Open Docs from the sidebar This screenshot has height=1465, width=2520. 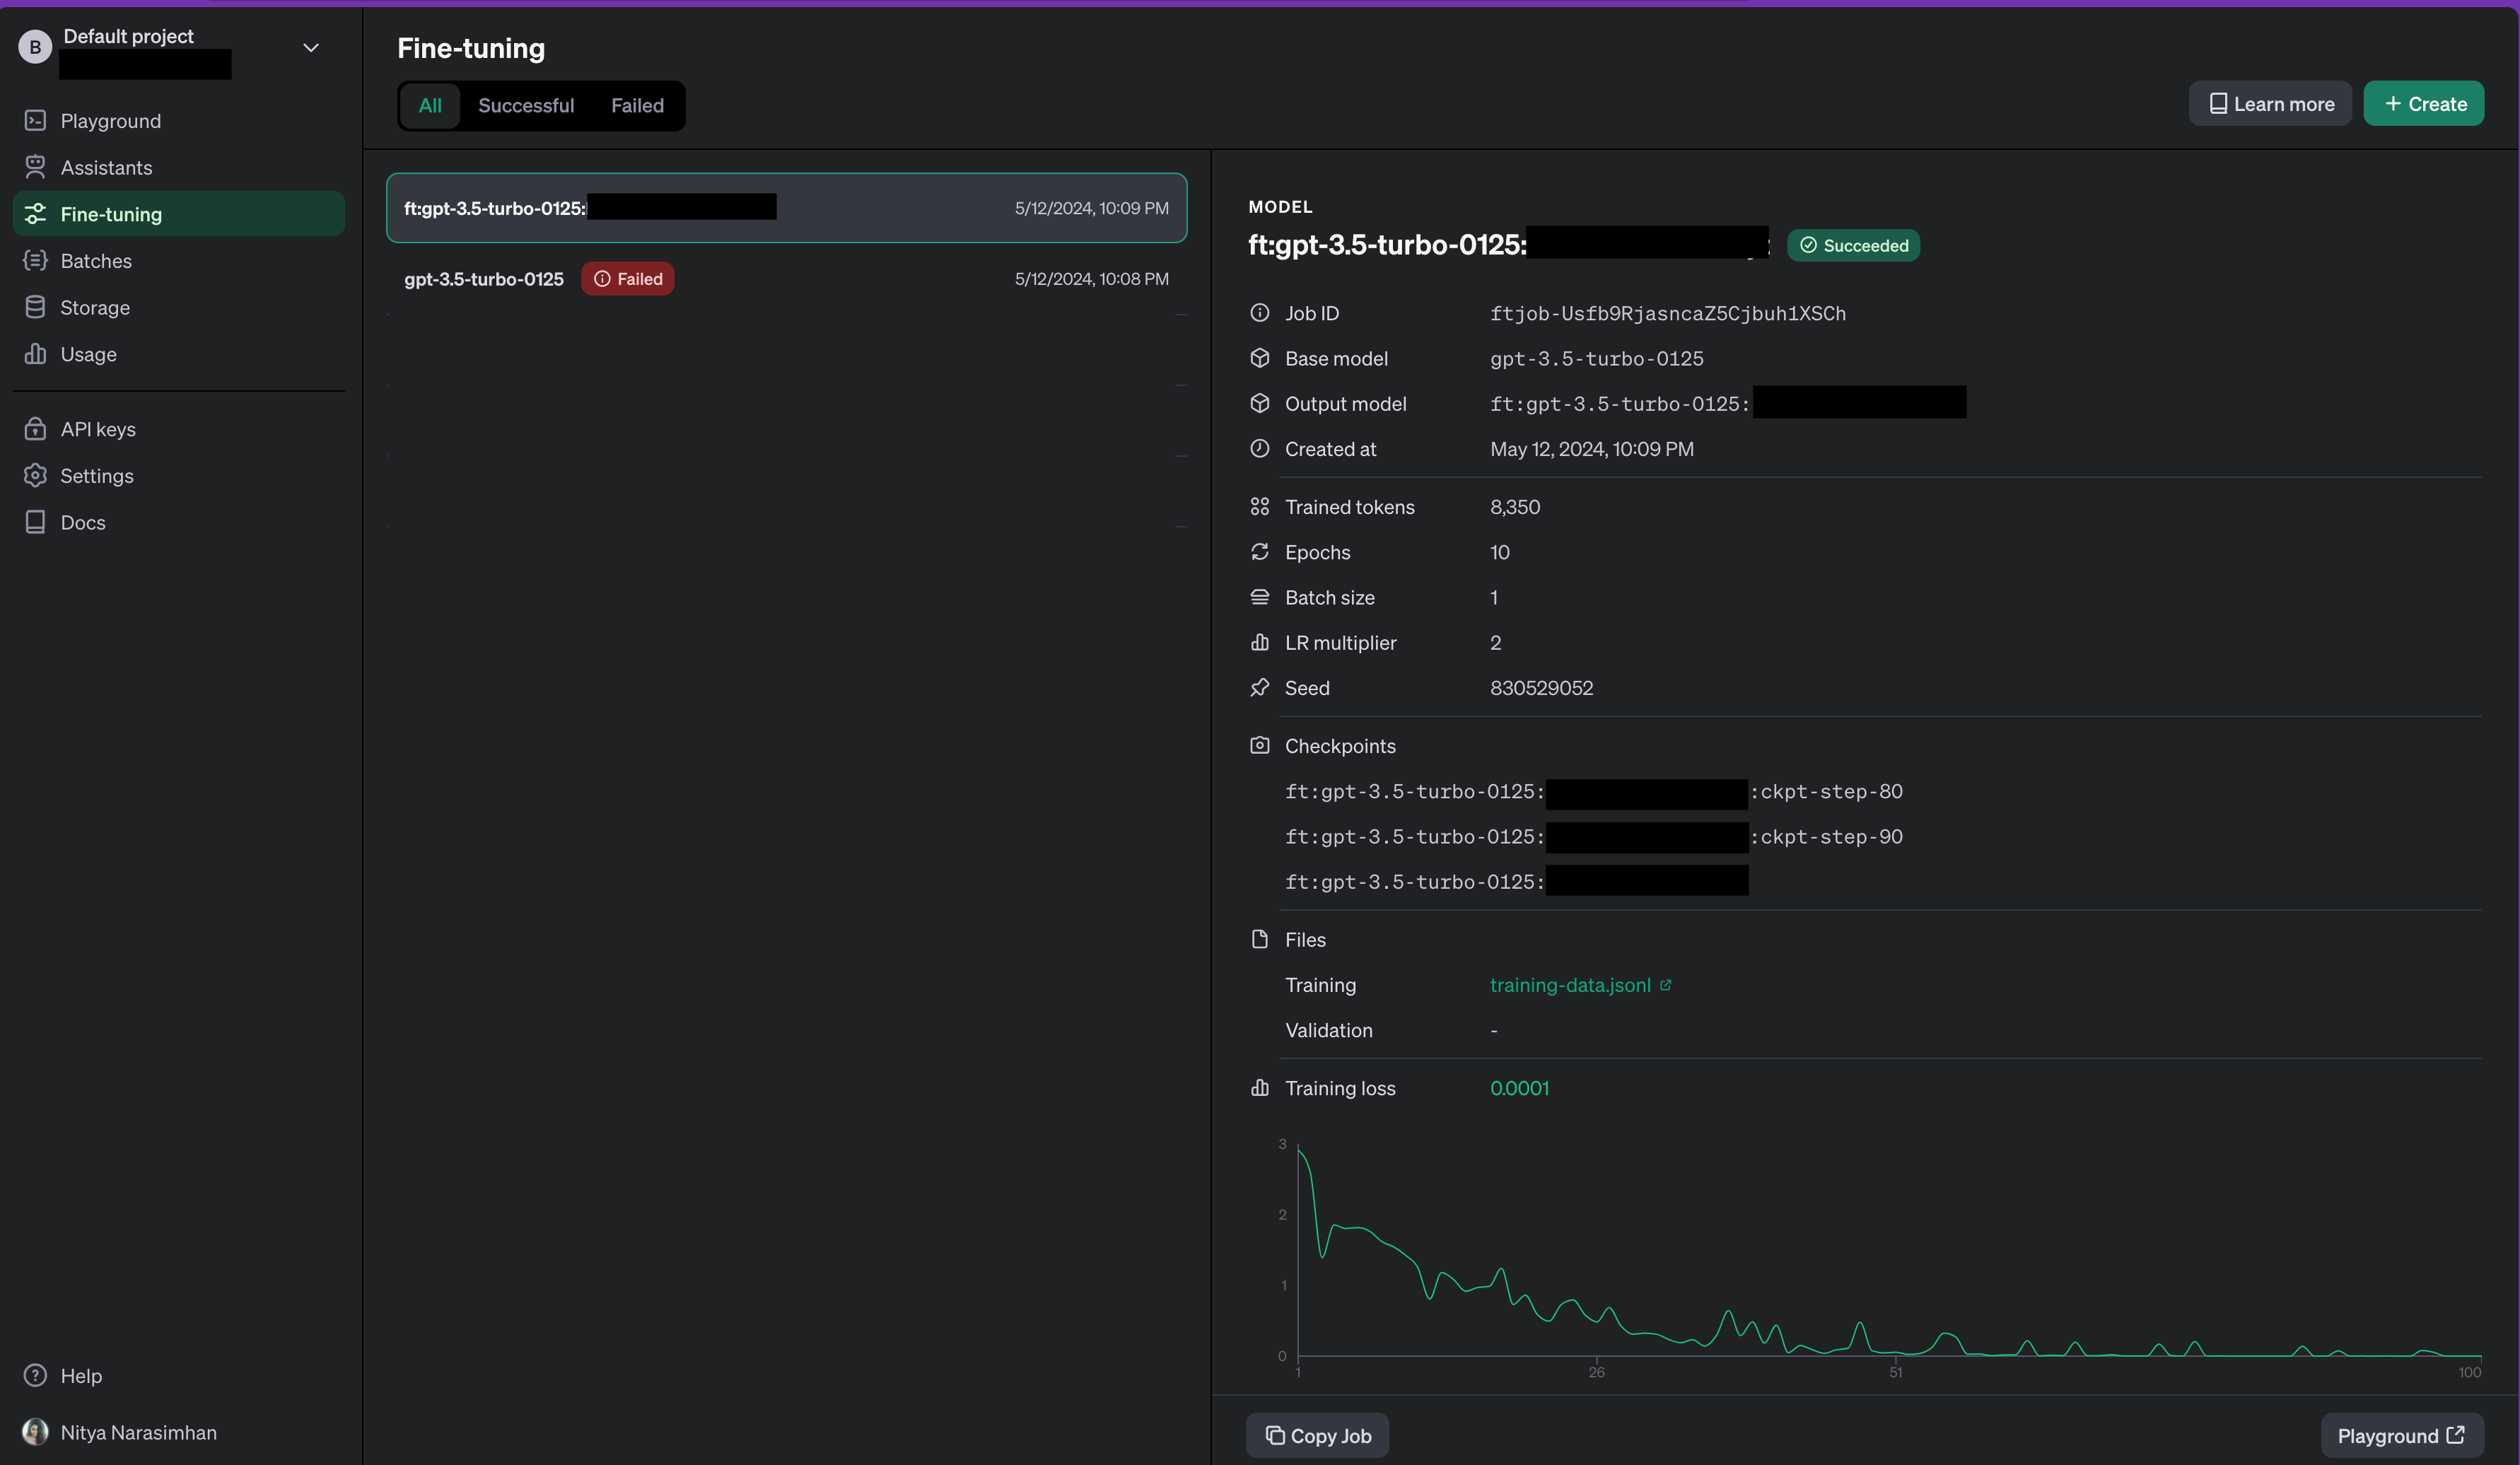pos(82,522)
